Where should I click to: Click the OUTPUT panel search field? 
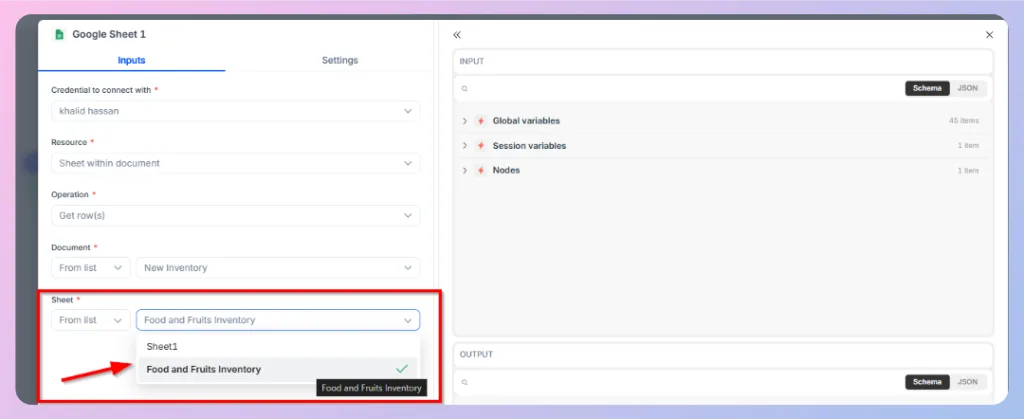click(679, 382)
